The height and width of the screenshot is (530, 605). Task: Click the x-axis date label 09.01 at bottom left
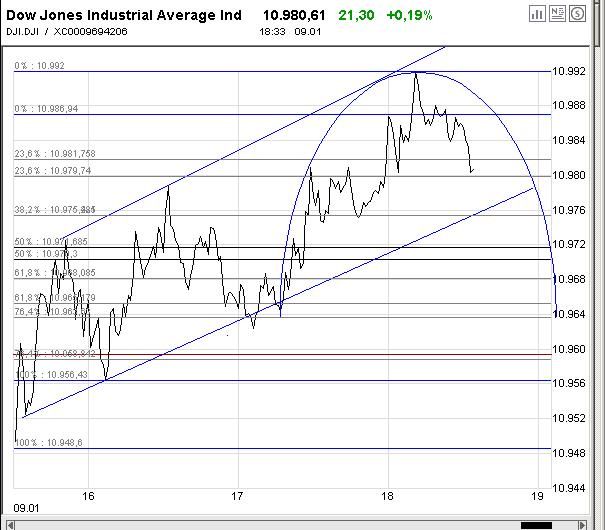(x=26, y=508)
